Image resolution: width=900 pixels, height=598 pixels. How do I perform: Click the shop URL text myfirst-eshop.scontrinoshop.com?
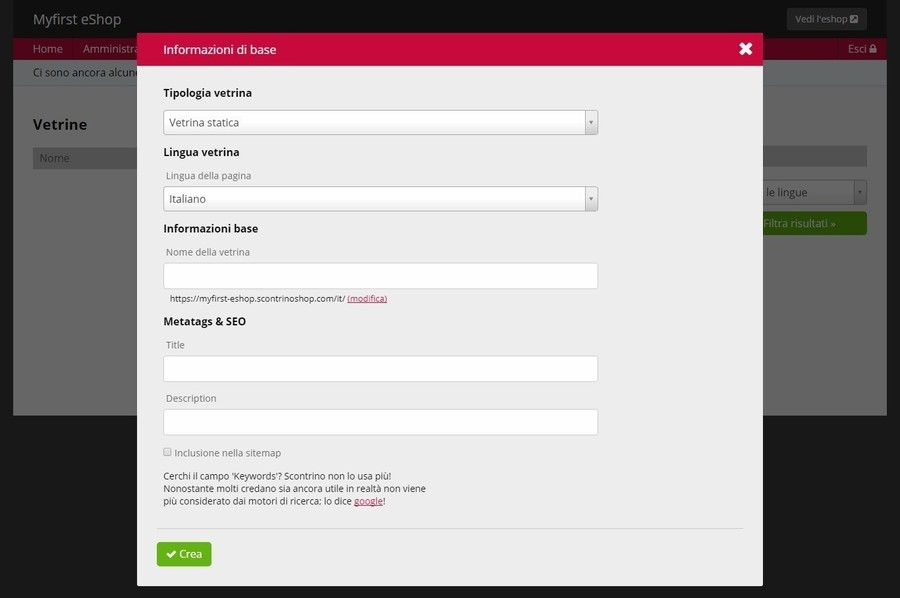257,298
